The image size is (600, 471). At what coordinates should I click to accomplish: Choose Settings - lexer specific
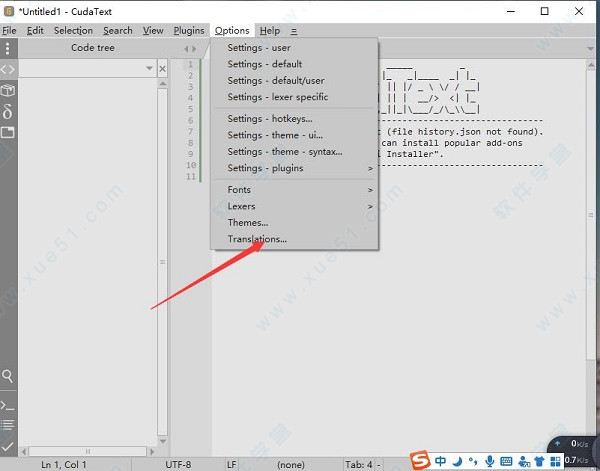tap(295, 97)
